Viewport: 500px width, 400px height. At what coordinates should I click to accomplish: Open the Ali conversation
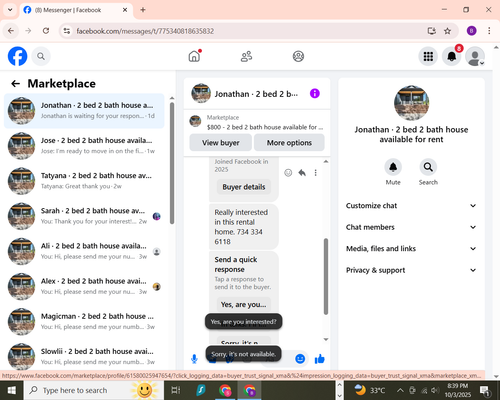tap(84, 251)
